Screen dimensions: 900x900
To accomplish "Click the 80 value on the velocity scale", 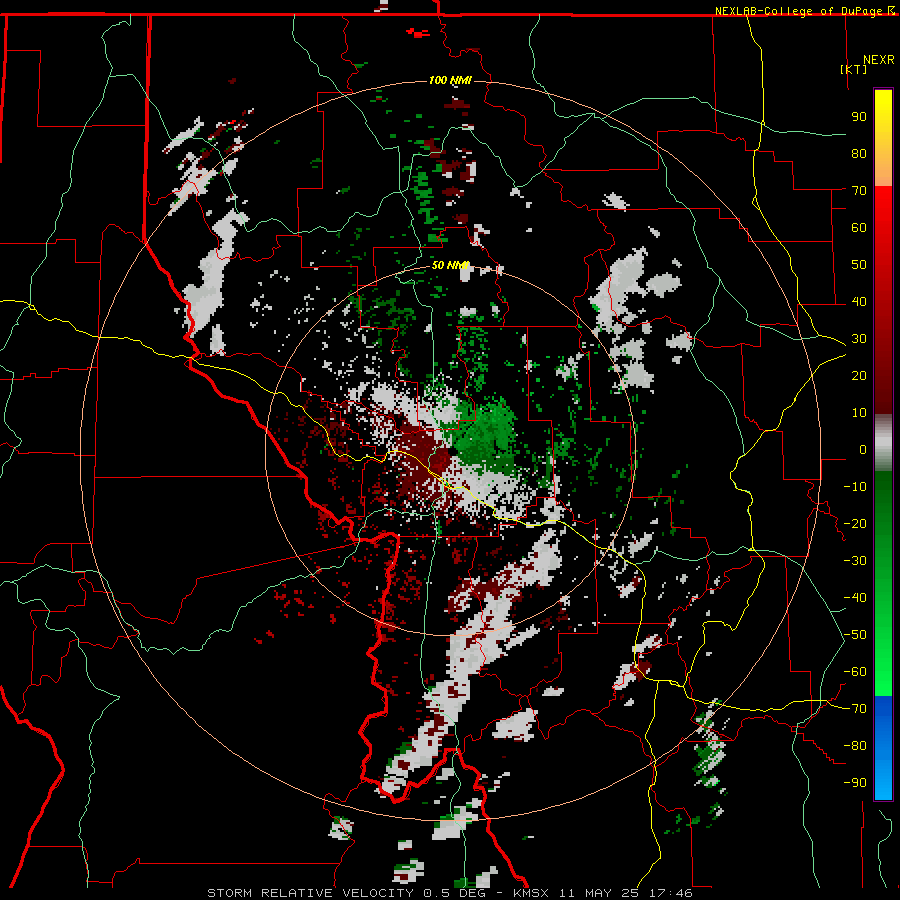I will (859, 153).
